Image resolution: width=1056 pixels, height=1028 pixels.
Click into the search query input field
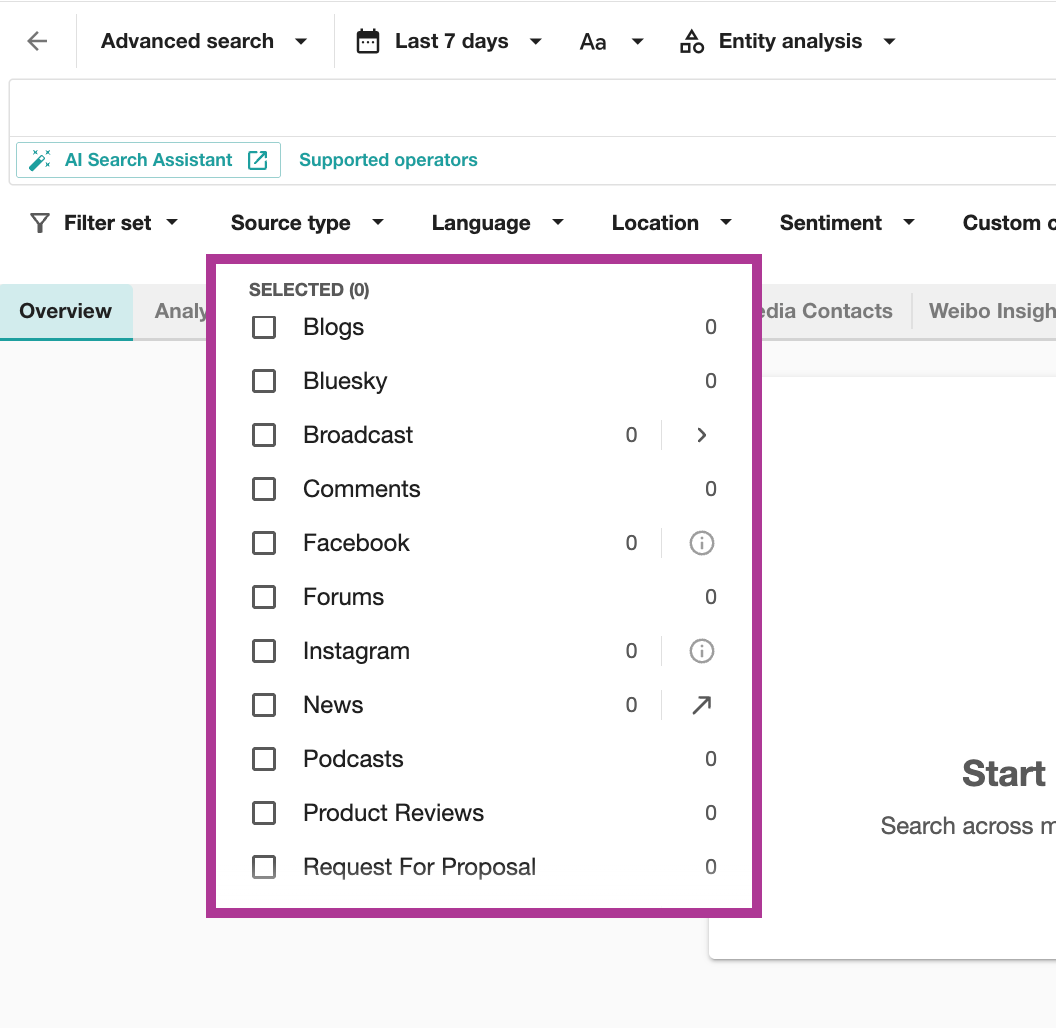[x=532, y=108]
